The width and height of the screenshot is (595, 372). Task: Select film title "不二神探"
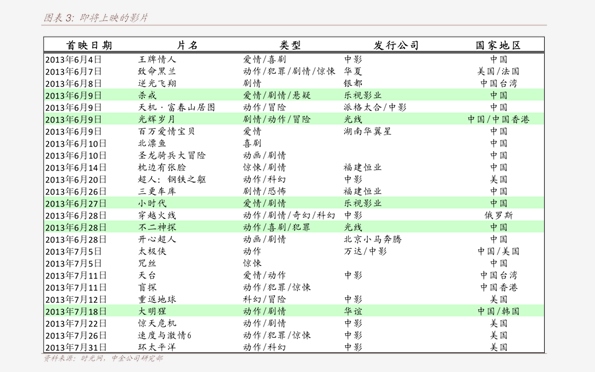click(157, 227)
